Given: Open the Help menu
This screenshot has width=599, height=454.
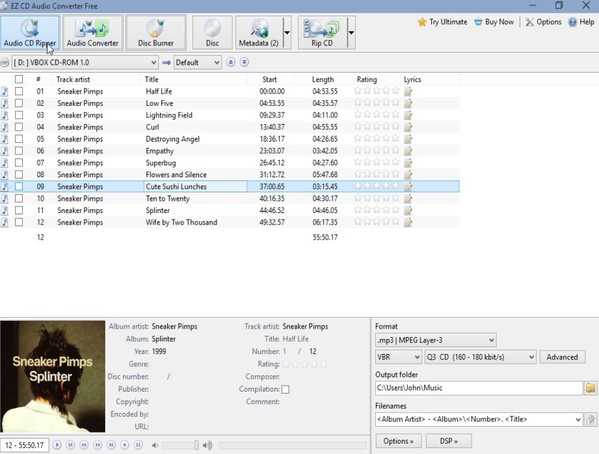Looking at the screenshot, I should point(581,22).
